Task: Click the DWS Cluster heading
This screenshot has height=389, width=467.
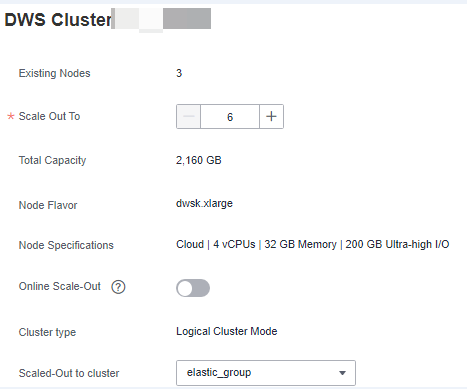Action: (58, 20)
